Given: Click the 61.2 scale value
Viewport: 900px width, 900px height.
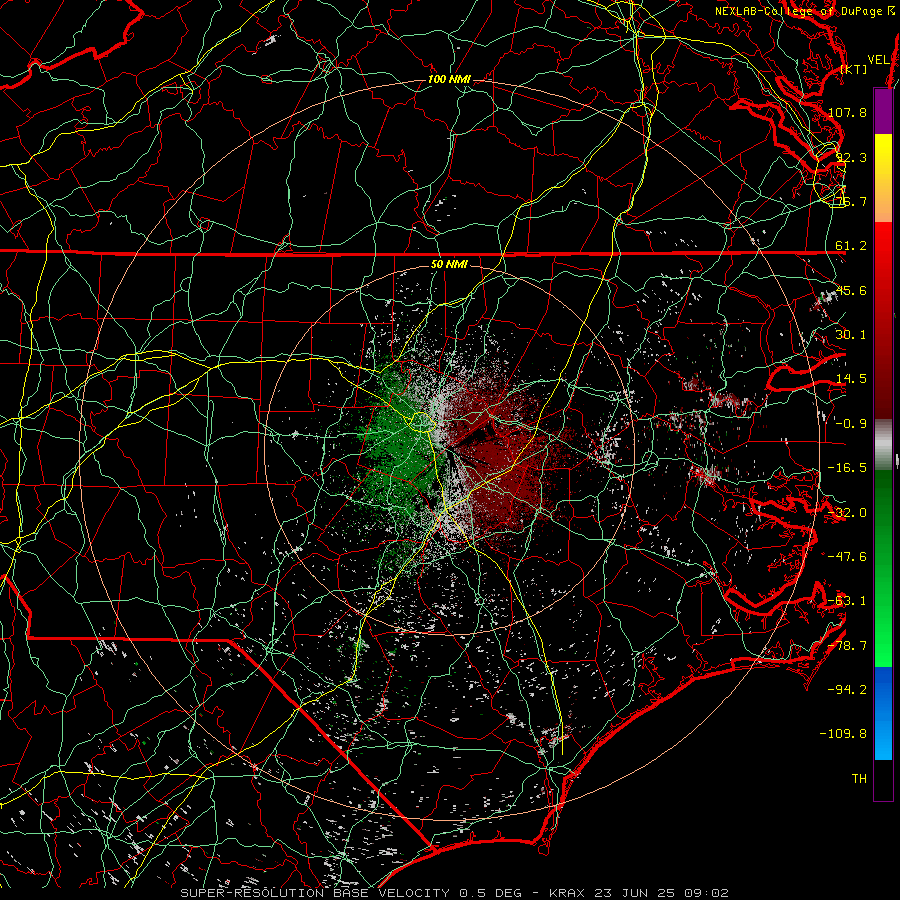Looking at the screenshot, I should [851, 246].
